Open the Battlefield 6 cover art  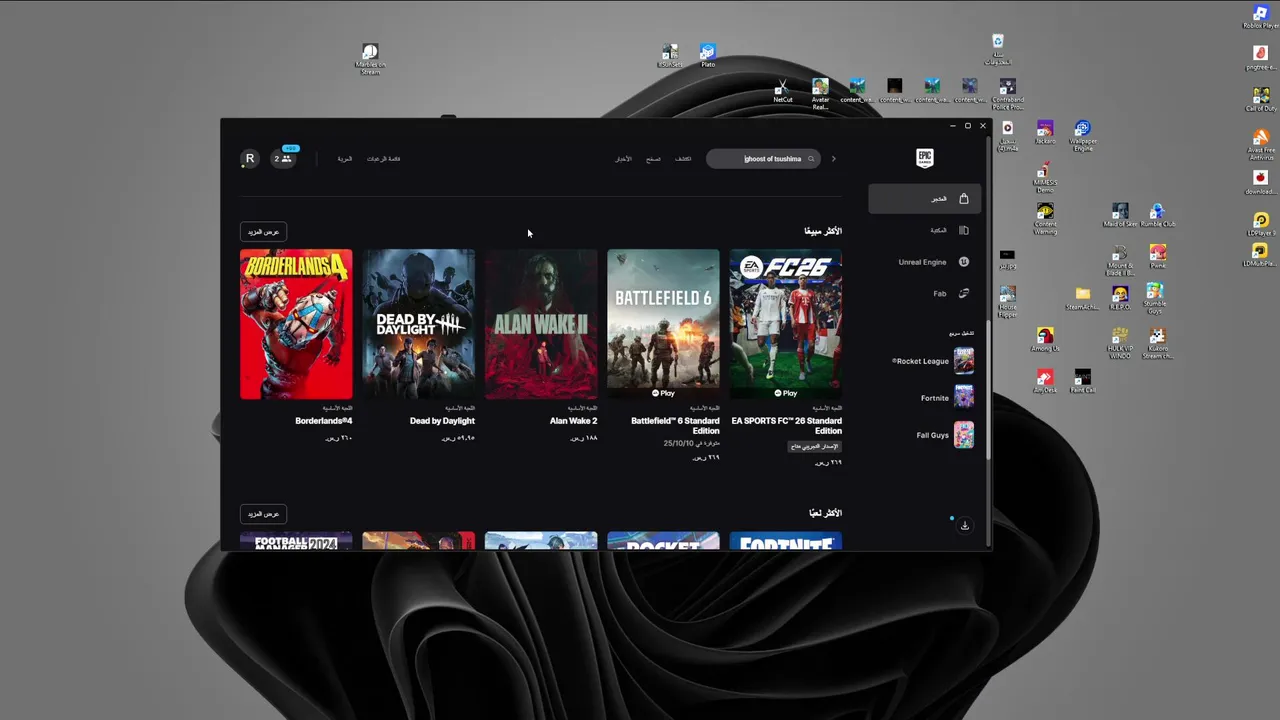663,324
